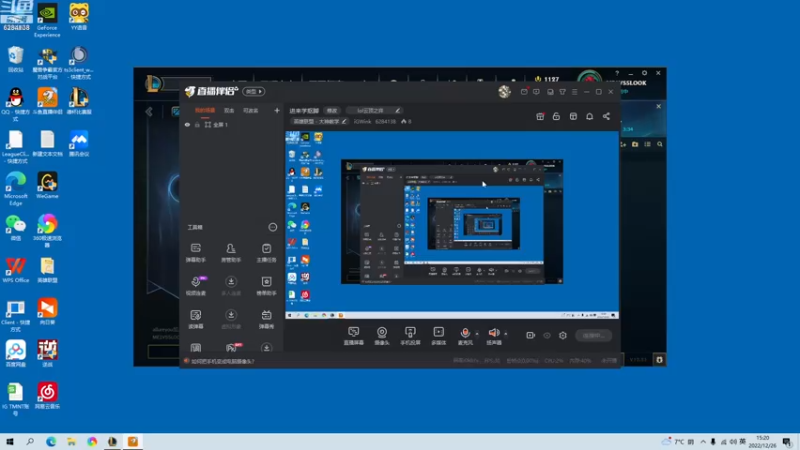The height and width of the screenshot is (450, 800).
Task: Toggle visibility of the 全屏 1 source
Action: point(187,124)
